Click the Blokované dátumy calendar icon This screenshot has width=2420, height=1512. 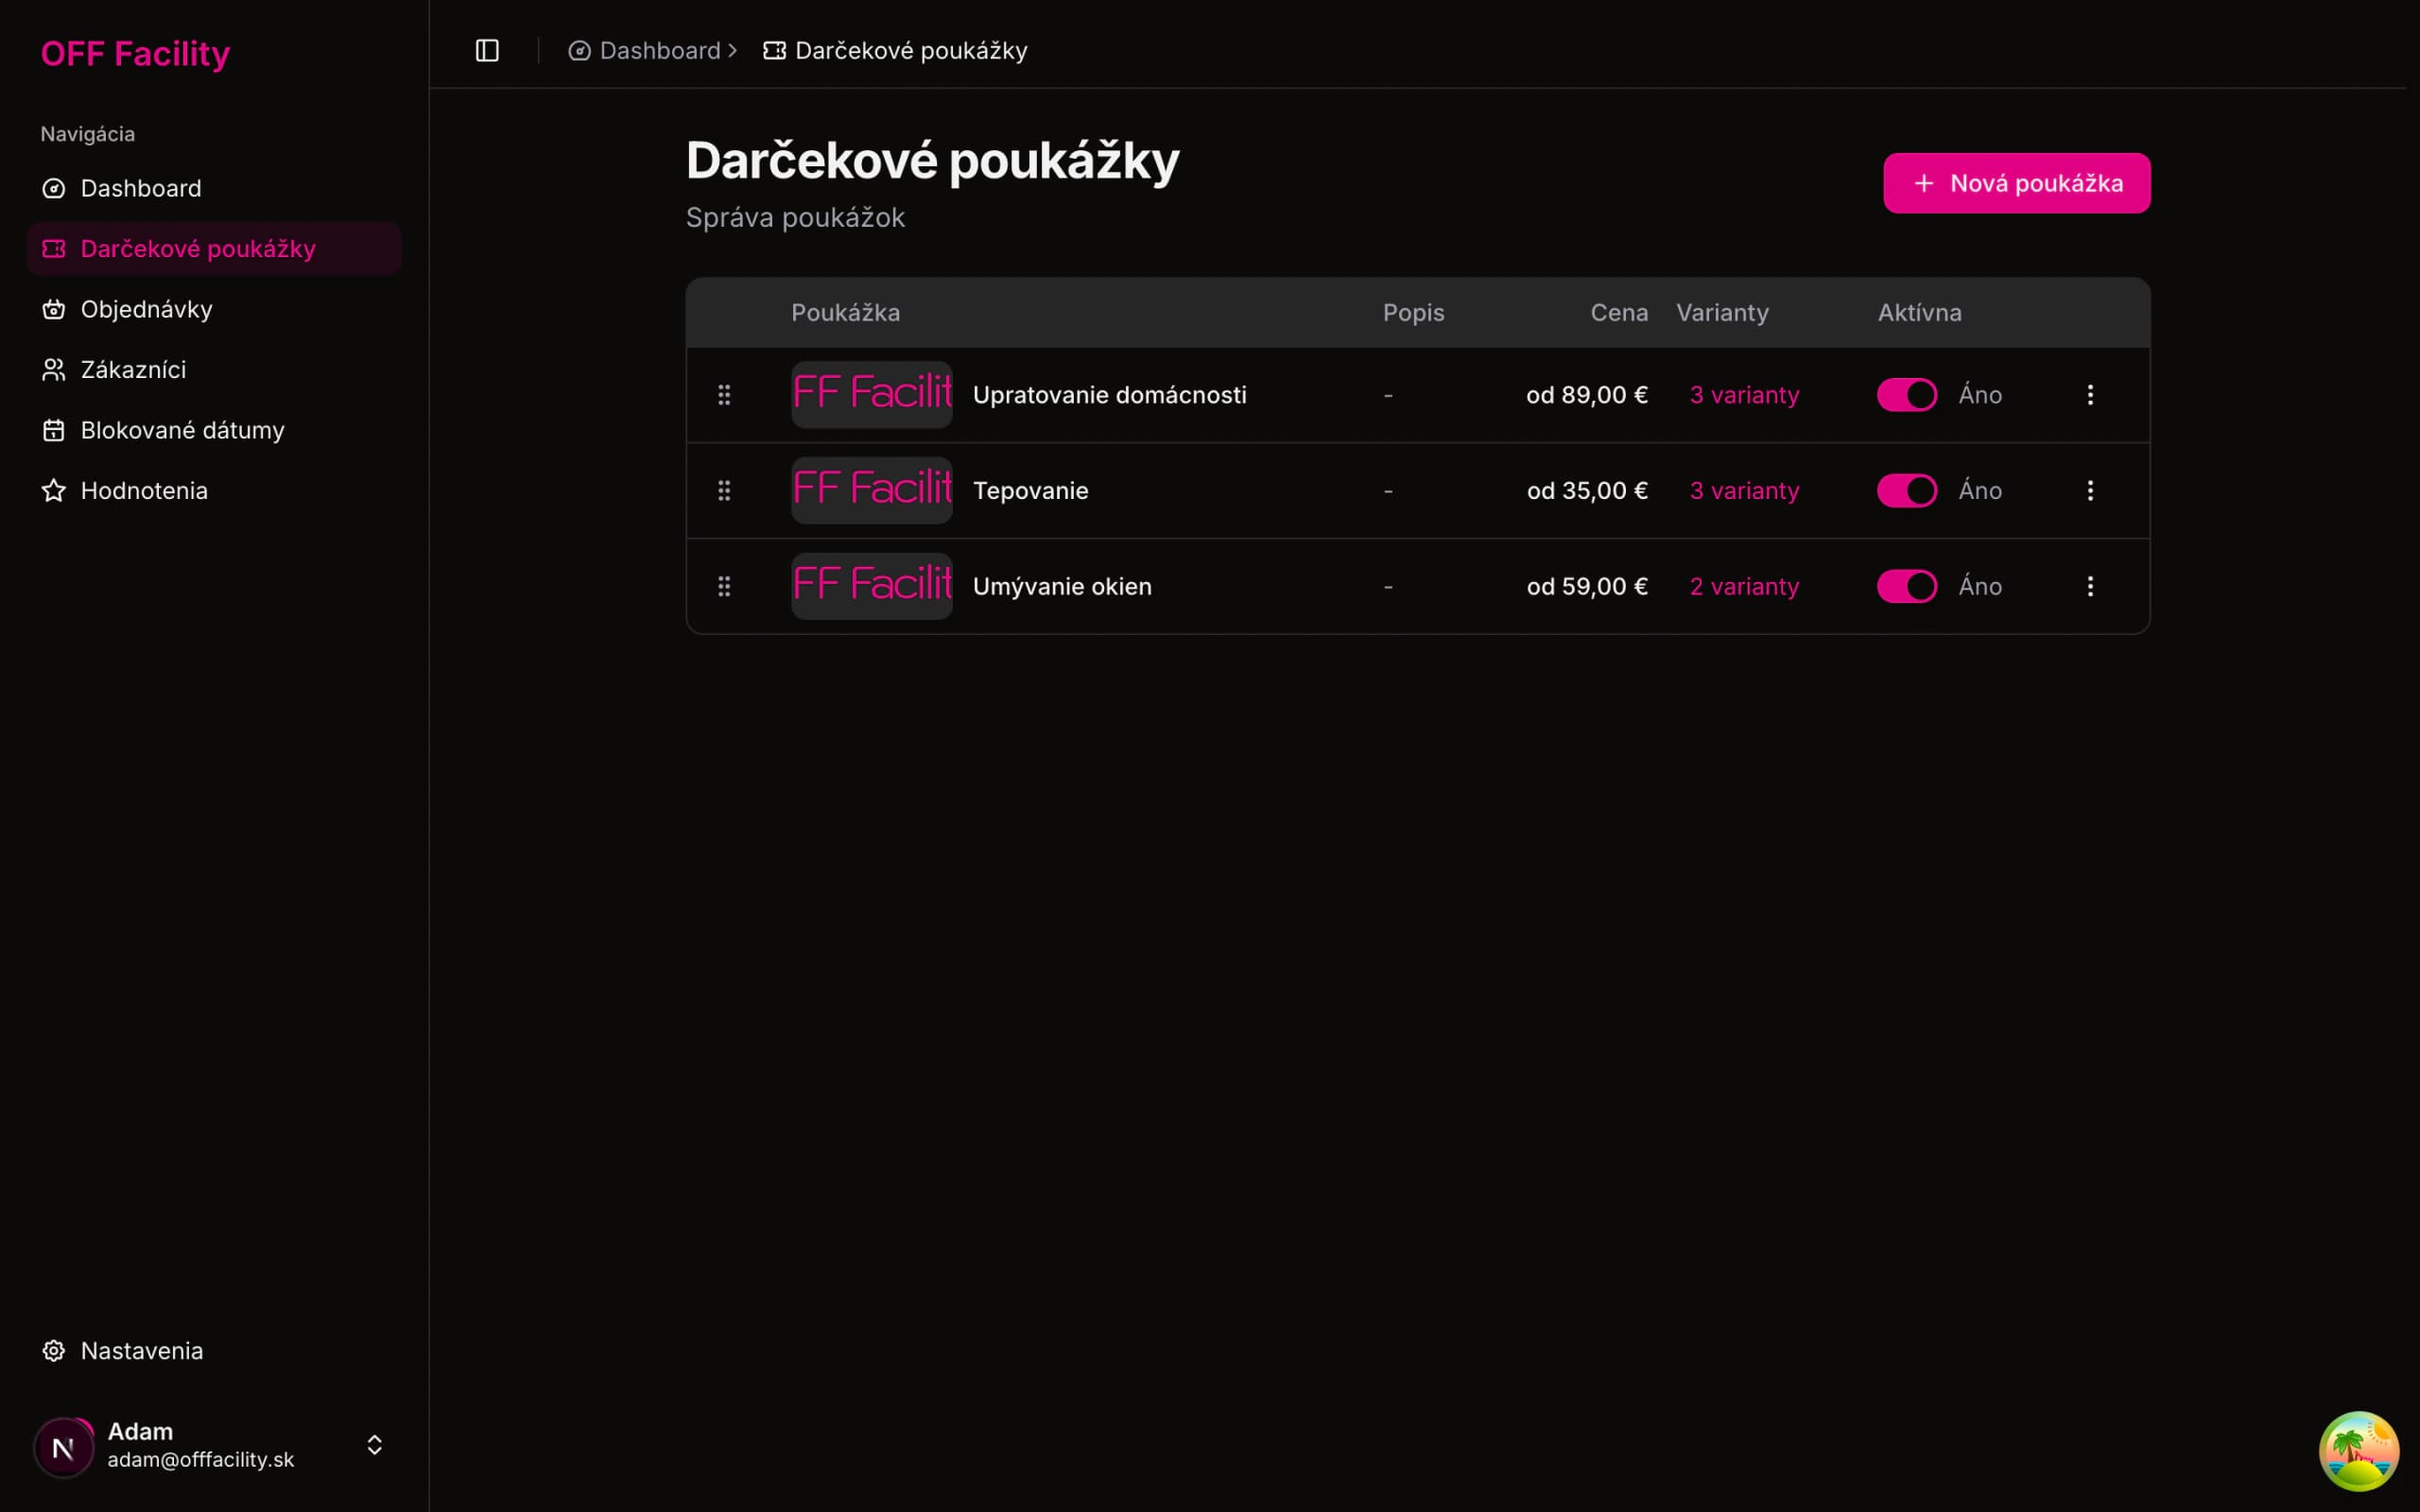coord(54,430)
